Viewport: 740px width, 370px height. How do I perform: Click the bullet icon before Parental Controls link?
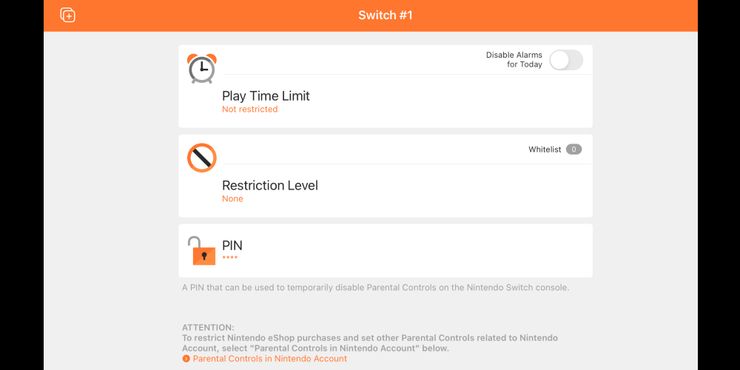click(x=186, y=359)
